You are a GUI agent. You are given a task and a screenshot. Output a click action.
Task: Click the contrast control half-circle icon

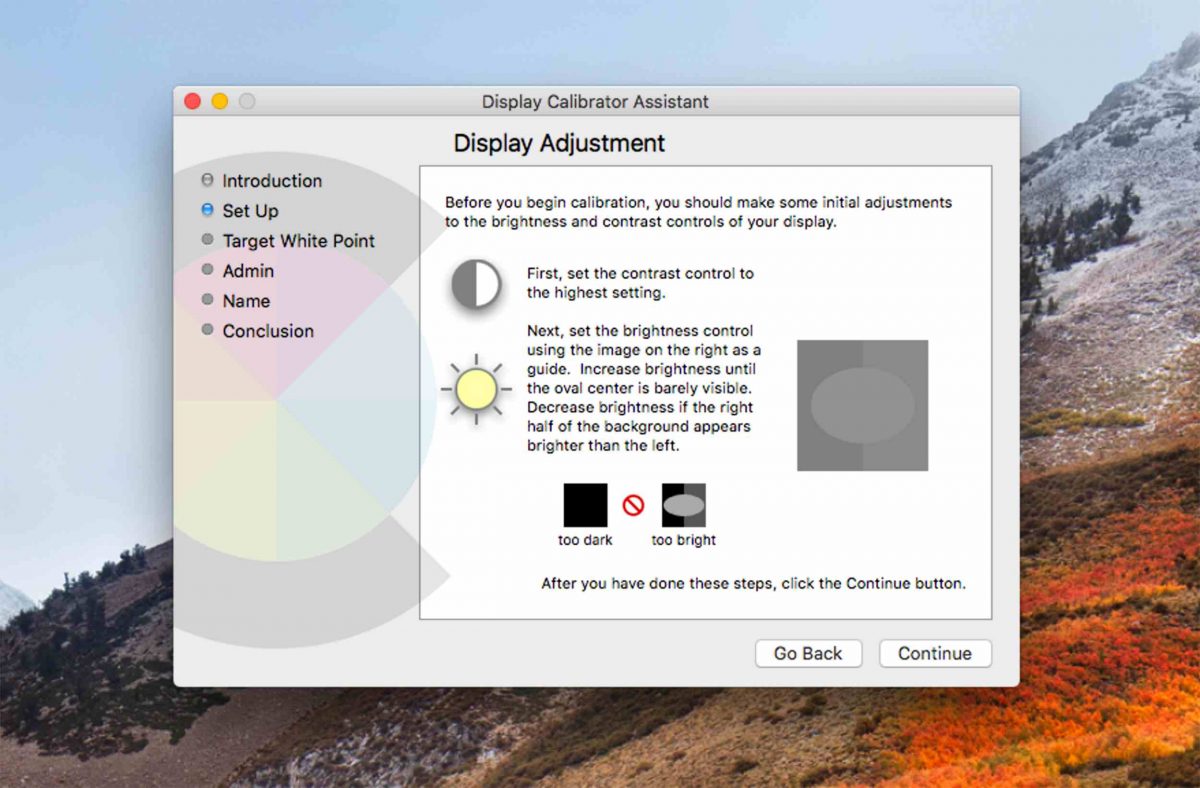(x=477, y=284)
